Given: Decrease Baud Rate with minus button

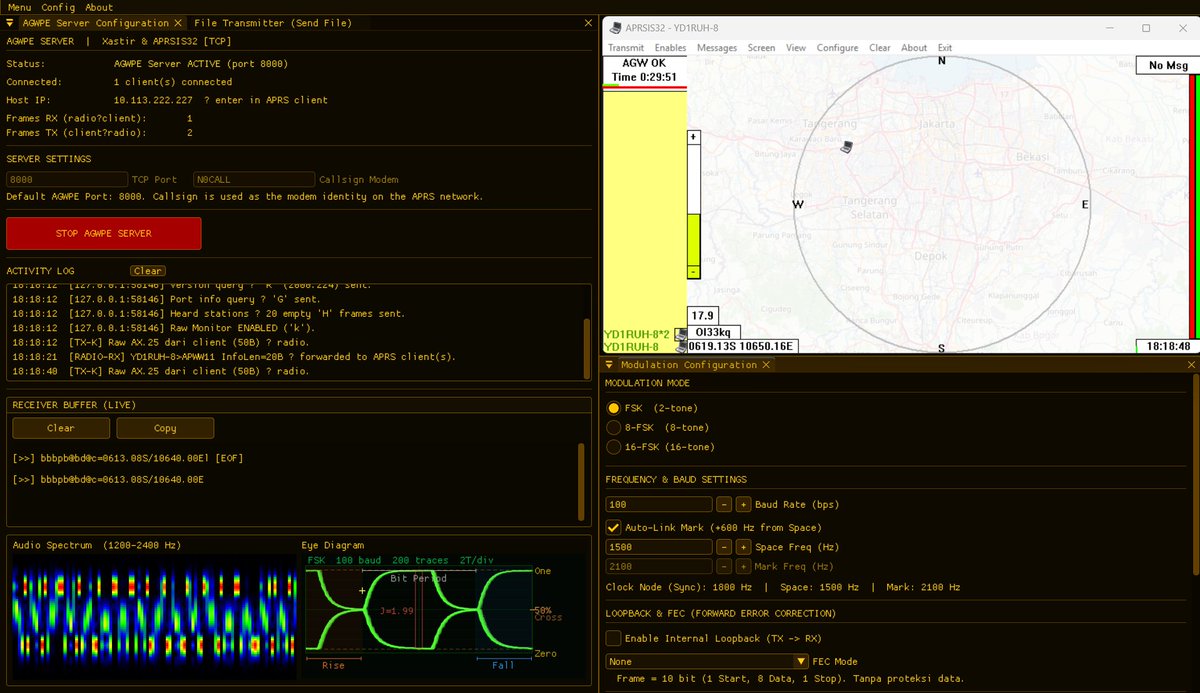Looking at the screenshot, I should pos(724,505).
